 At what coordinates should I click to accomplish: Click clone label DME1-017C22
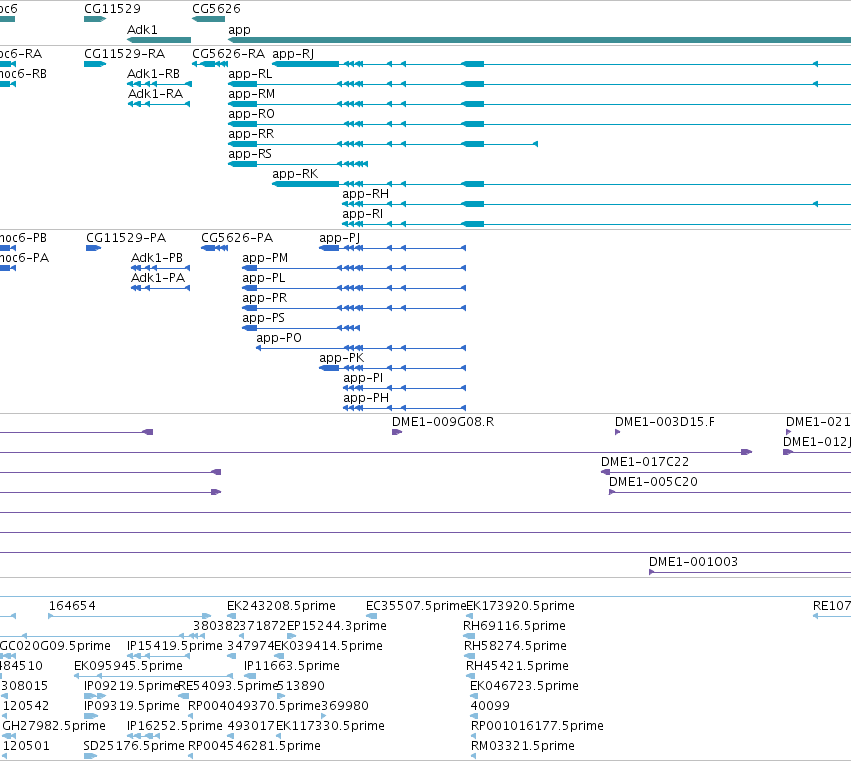coord(645,462)
